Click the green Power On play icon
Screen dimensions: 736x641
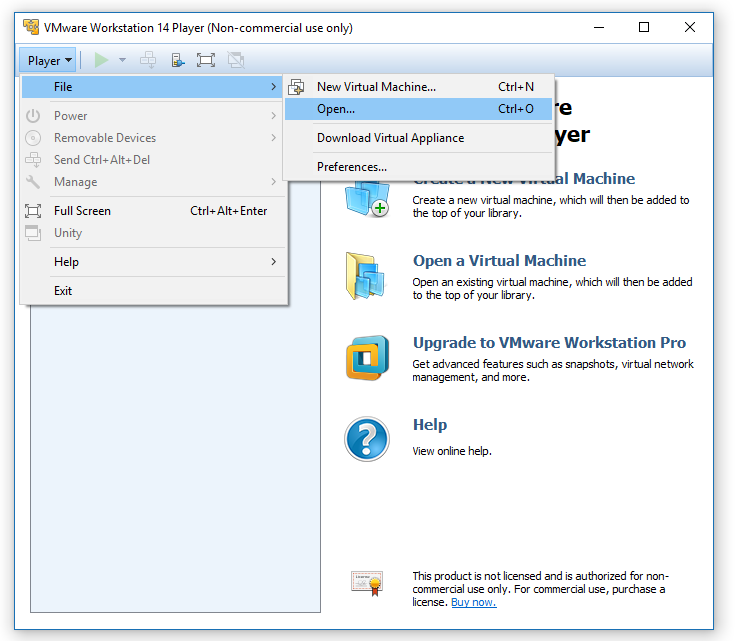101,60
